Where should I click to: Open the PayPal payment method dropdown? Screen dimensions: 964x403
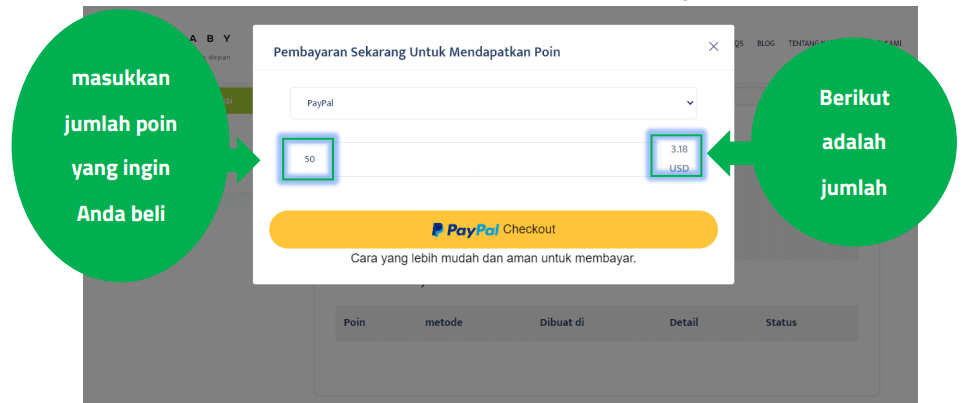tap(493, 103)
